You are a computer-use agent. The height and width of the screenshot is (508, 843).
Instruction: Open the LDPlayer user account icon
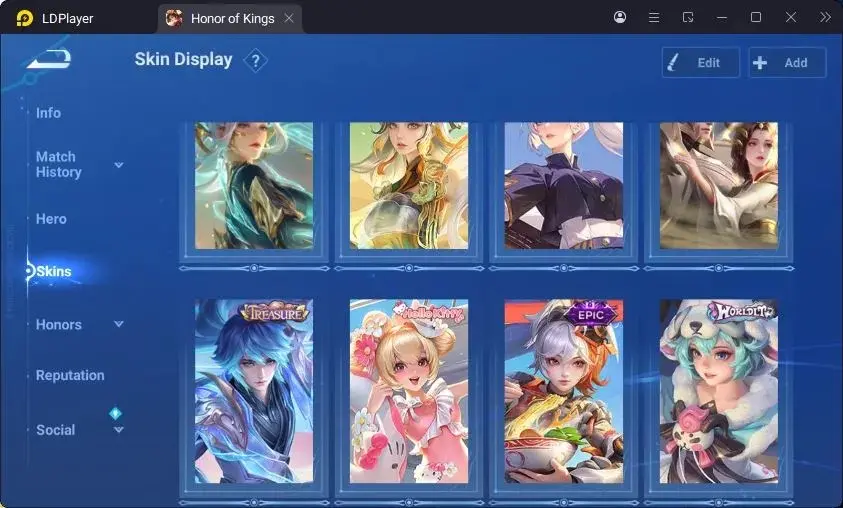click(x=620, y=17)
